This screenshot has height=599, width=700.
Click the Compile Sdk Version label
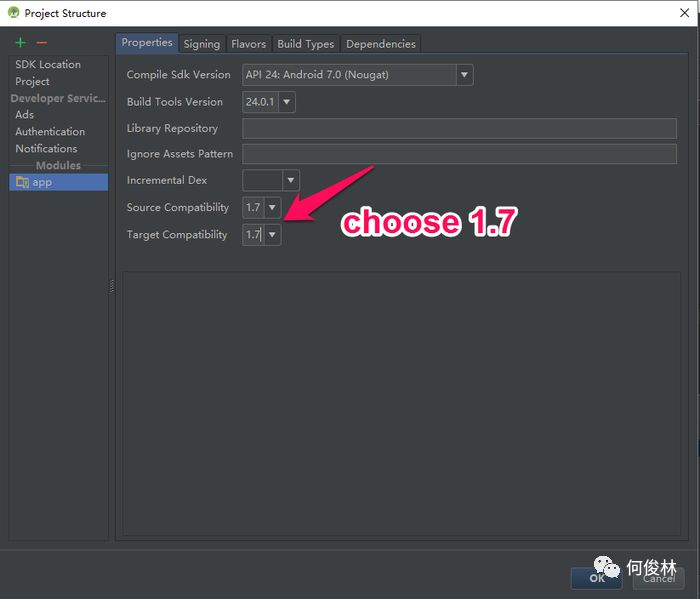tap(179, 75)
